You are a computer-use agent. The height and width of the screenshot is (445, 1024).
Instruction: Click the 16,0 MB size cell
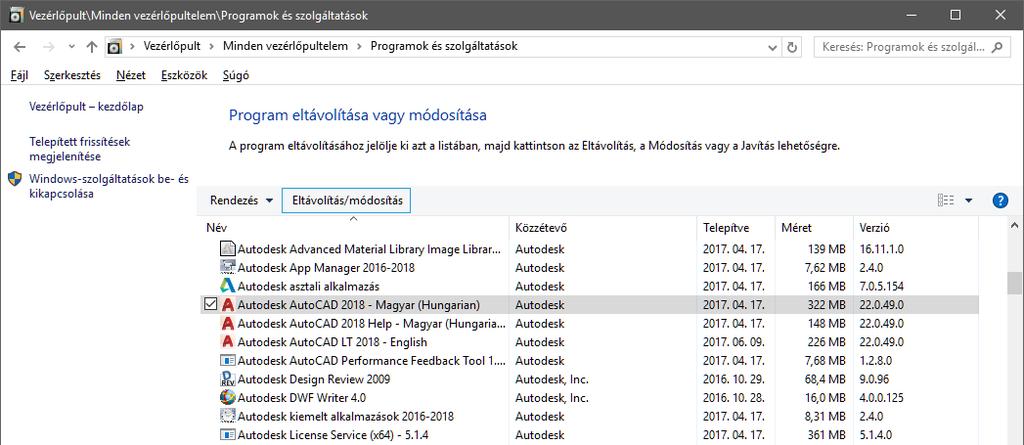coord(825,397)
